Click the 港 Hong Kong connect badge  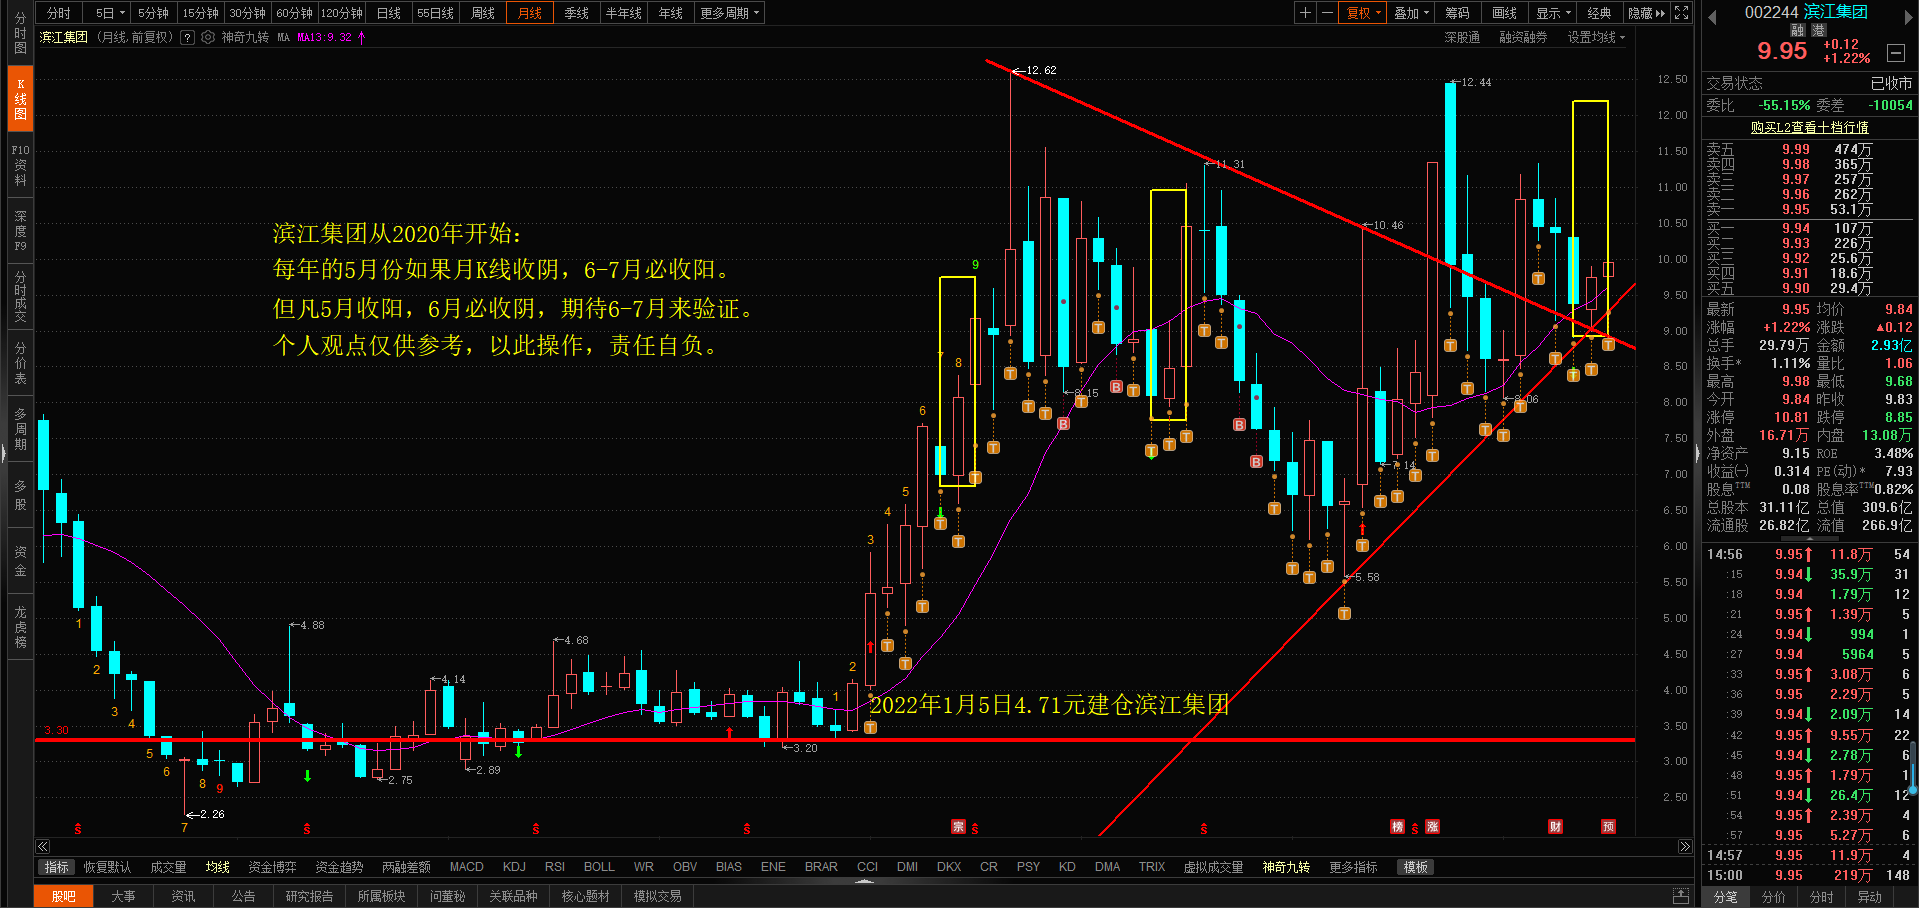[x=1818, y=30]
